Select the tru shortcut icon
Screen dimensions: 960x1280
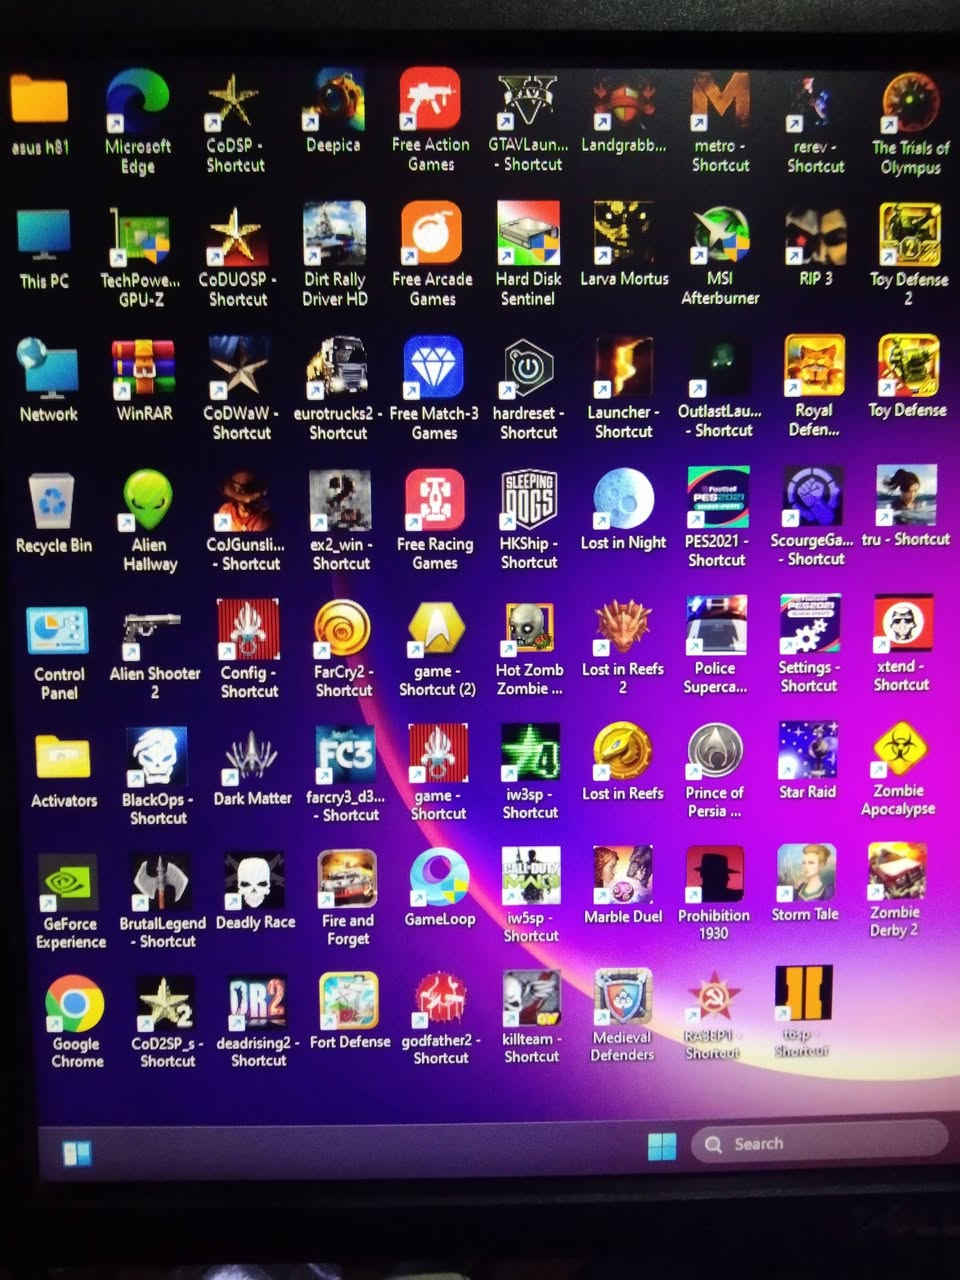906,496
